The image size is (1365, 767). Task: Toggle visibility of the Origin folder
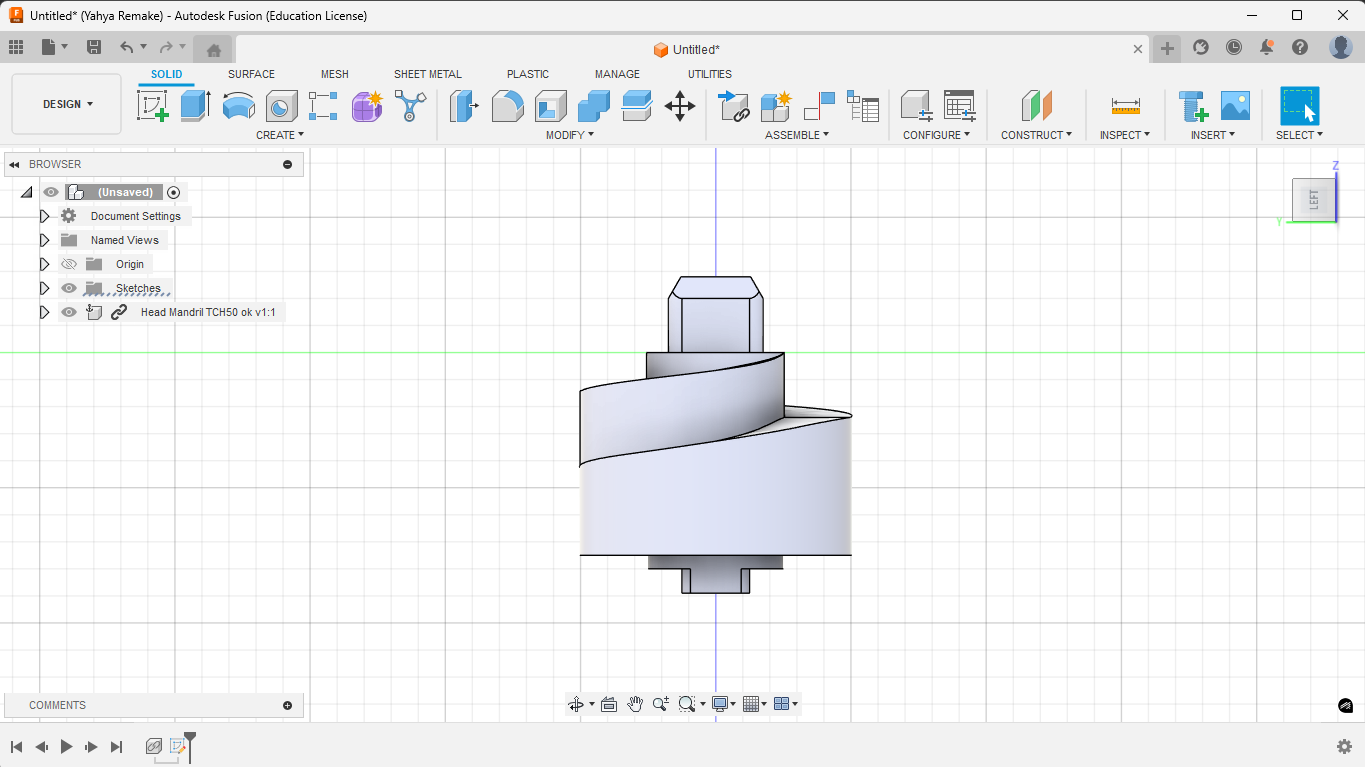pos(68,264)
